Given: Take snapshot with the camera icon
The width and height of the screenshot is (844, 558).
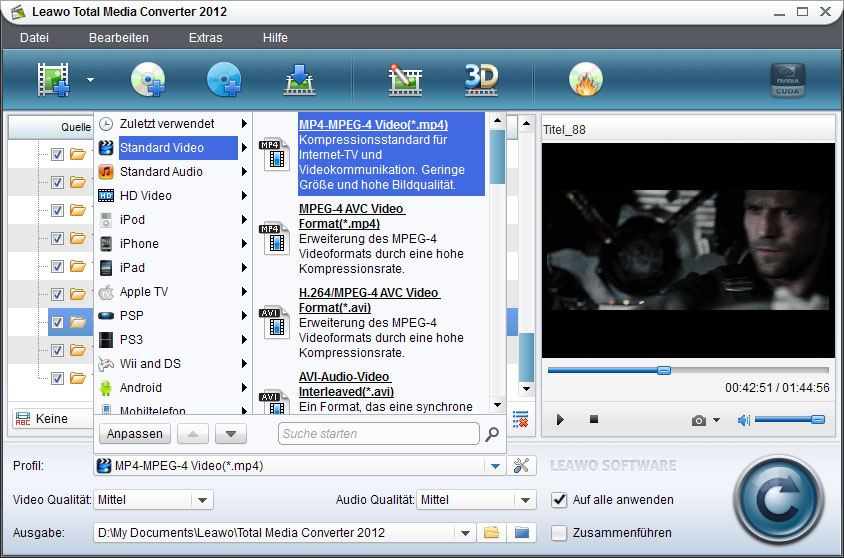Looking at the screenshot, I should (699, 420).
